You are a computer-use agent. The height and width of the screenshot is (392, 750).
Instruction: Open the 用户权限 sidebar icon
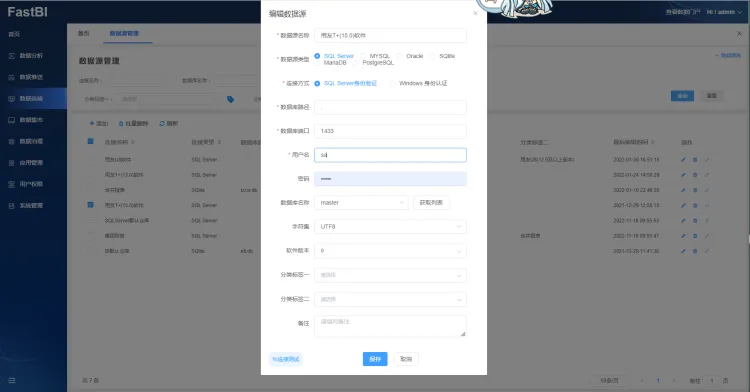(x=11, y=184)
